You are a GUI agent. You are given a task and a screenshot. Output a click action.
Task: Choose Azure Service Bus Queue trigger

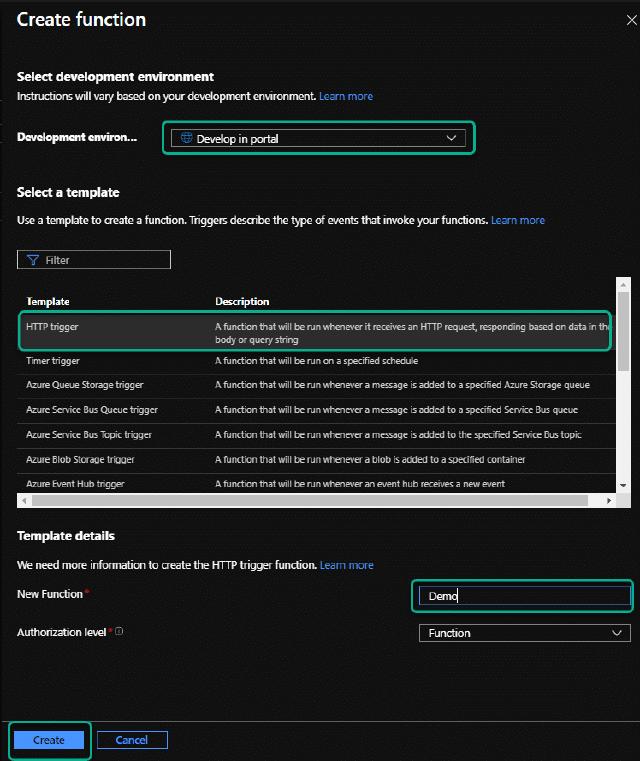(x=92, y=410)
